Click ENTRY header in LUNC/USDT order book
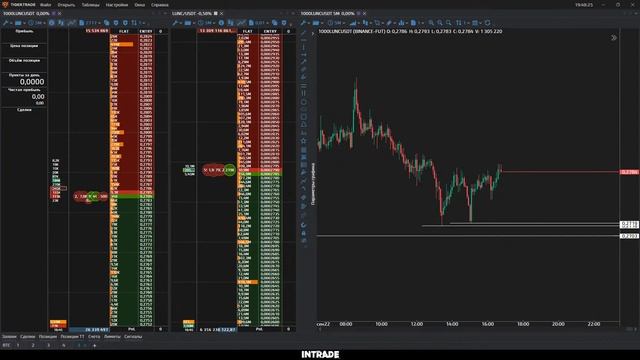640x360 pixels. [x=270, y=31]
